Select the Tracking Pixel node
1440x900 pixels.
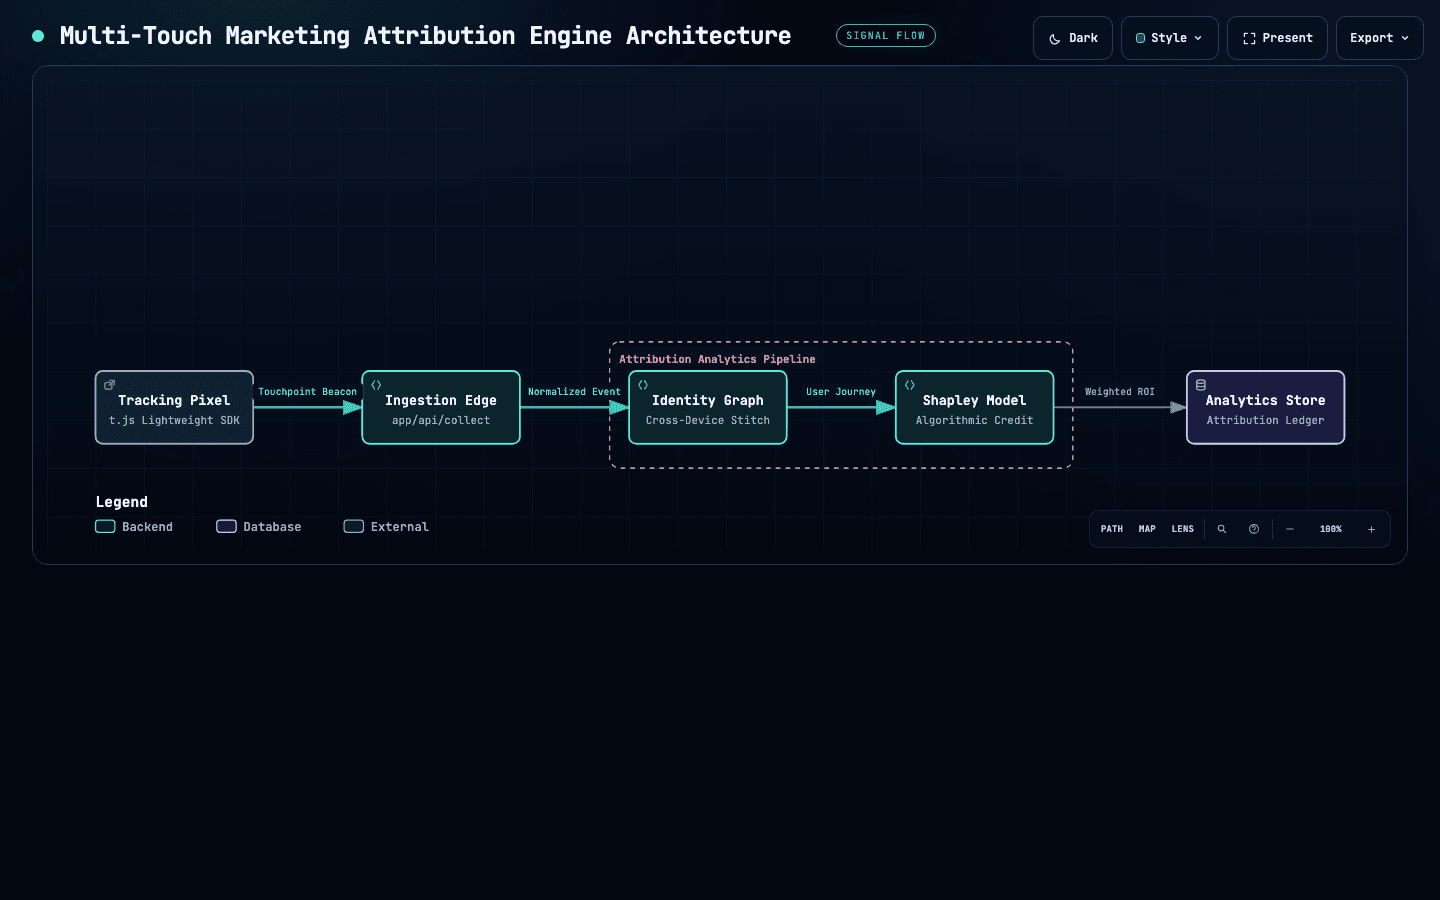[x=174, y=407]
